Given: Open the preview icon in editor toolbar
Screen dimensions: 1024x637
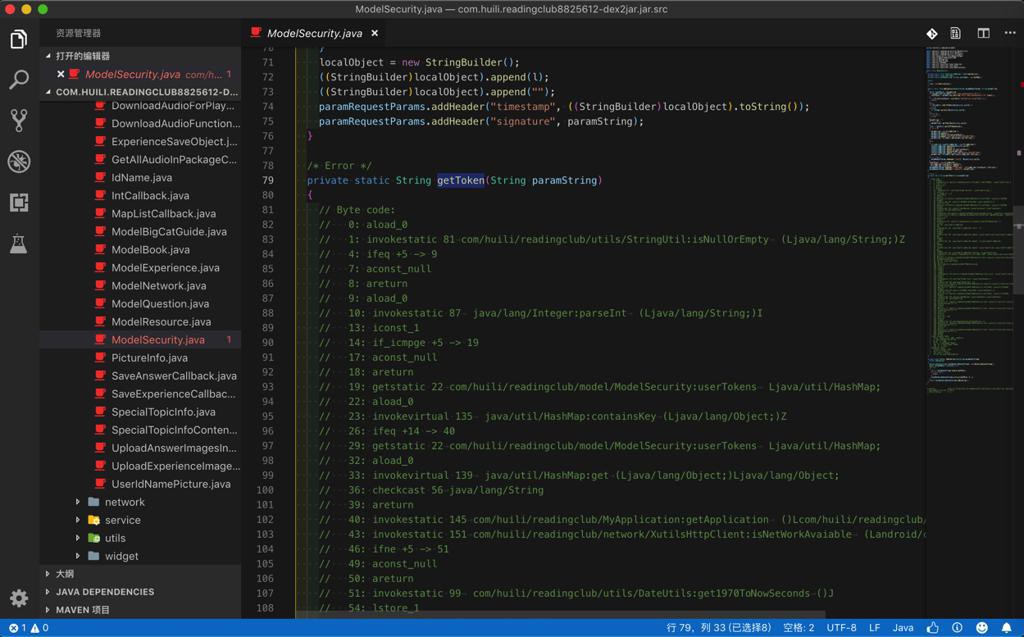Looking at the screenshot, I should pyautogui.click(x=955, y=33).
